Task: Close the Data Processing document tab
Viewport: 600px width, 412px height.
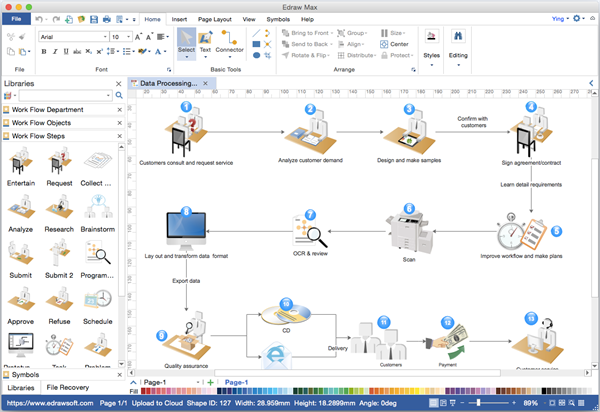Action: [x=205, y=83]
